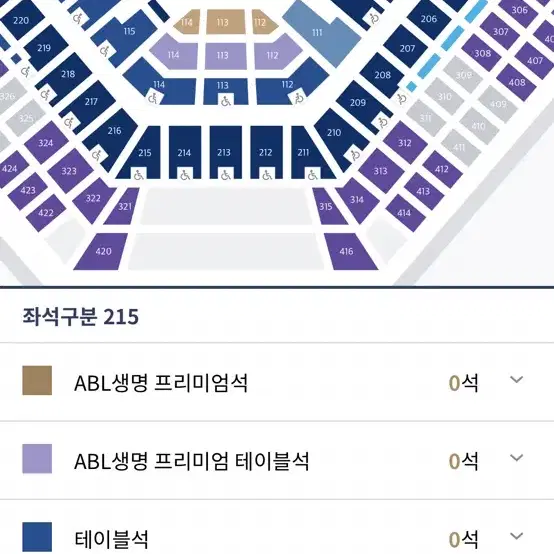554x554 pixels.
Task: Click wheelchair icon below section 213
Action: pos(226,174)
